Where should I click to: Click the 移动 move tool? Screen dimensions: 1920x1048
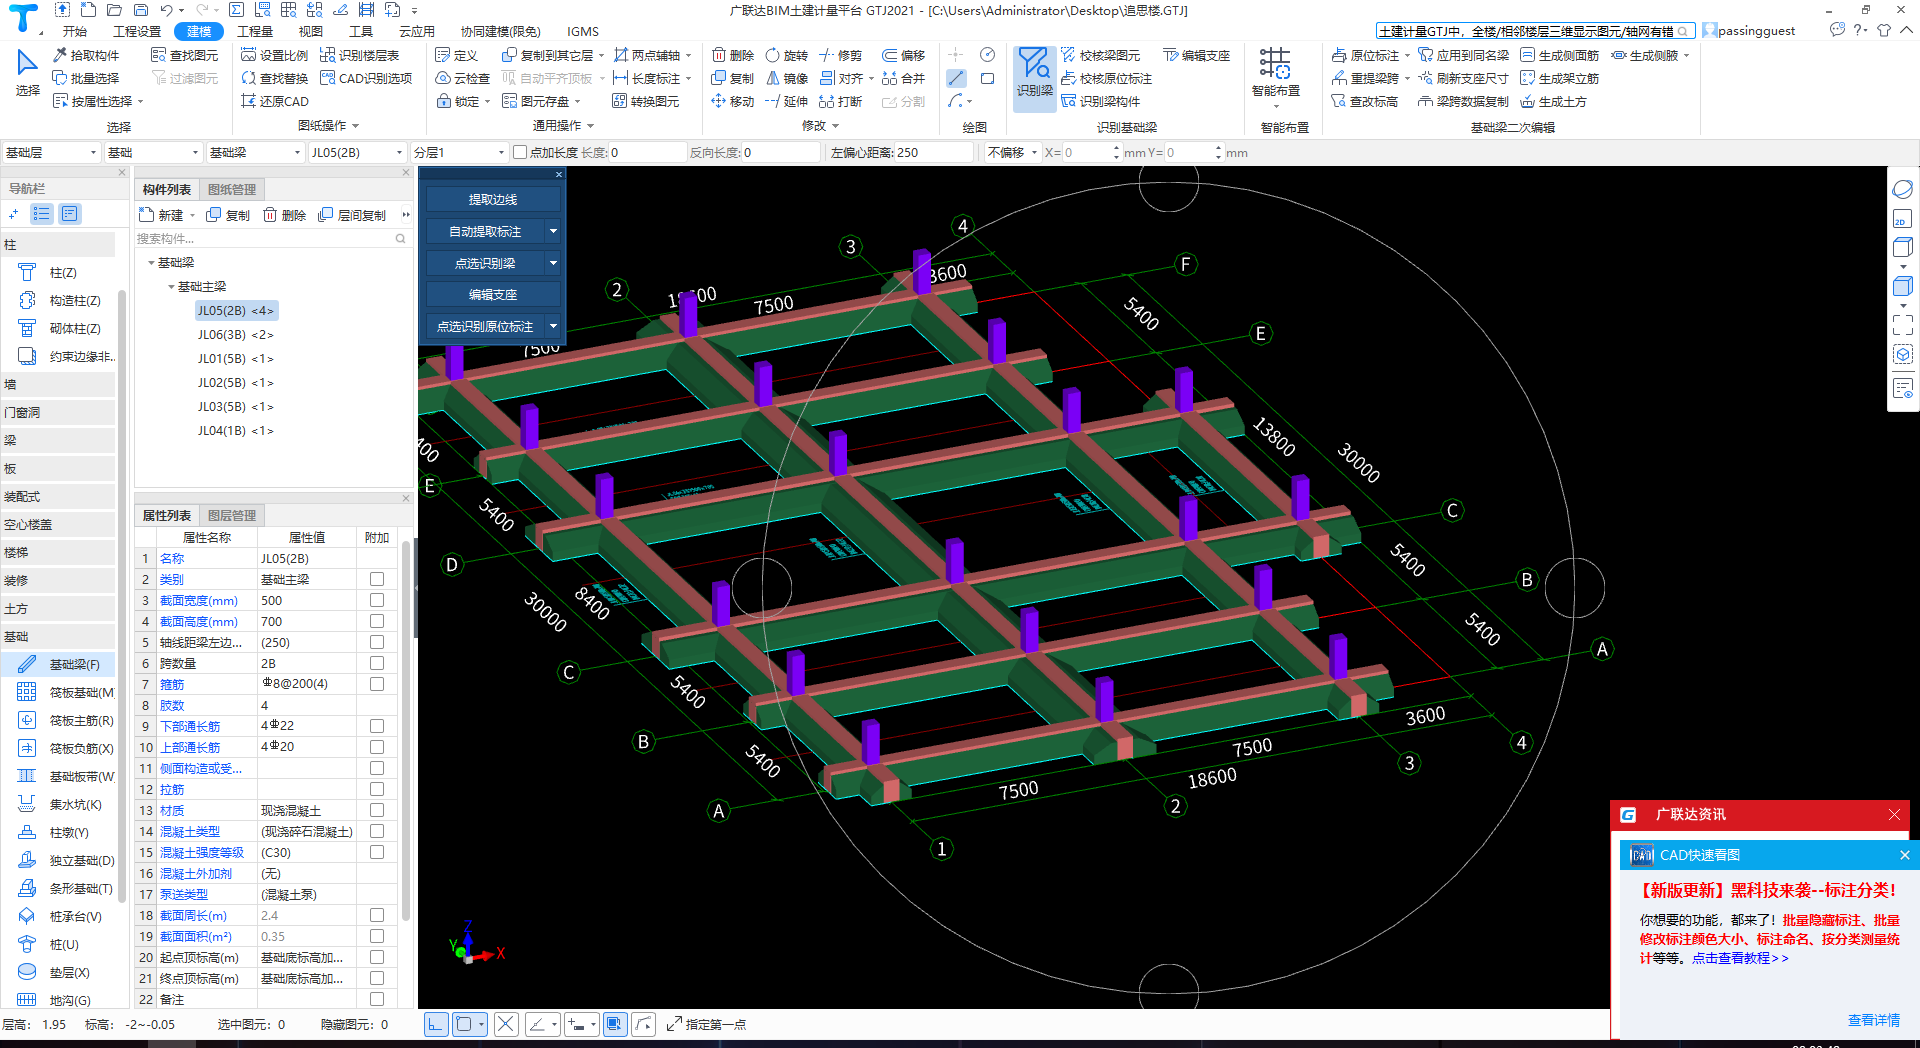732,101
